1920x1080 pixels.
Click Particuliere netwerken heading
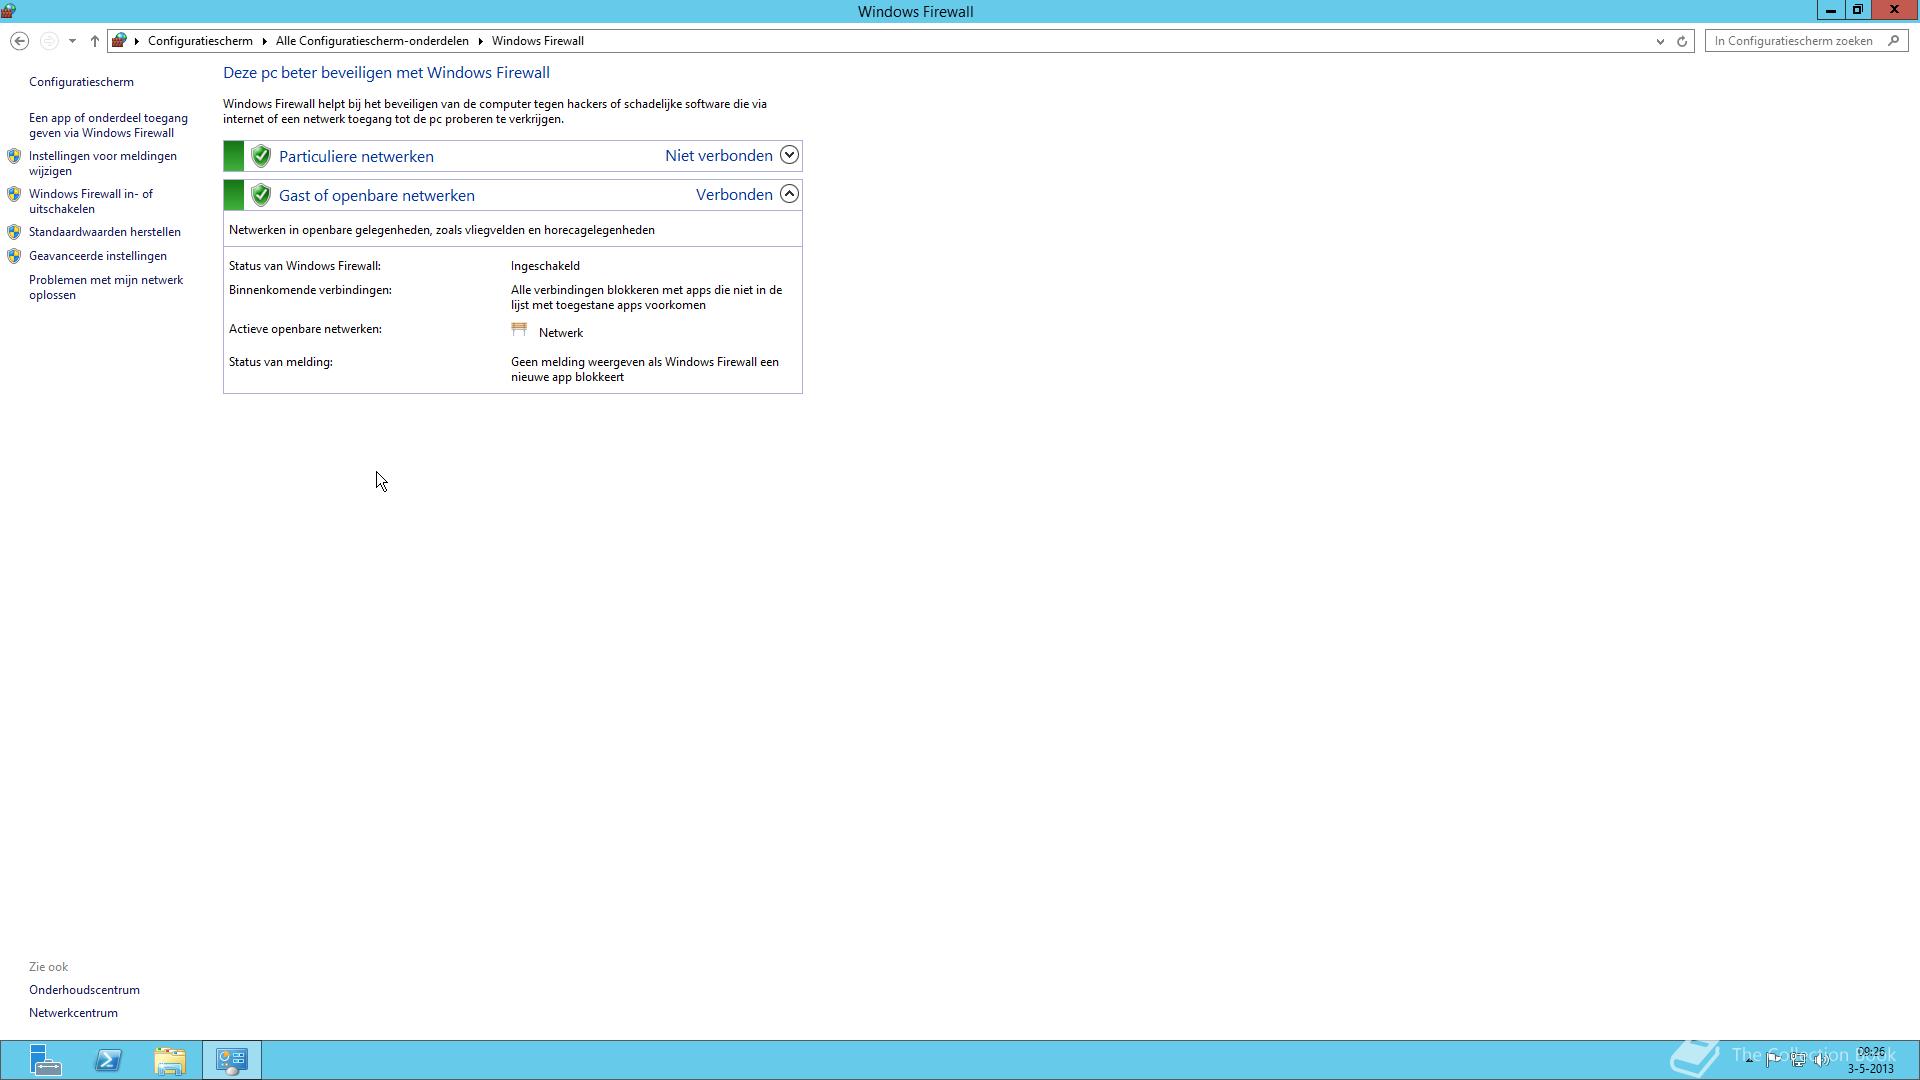[x=356, y=156]
